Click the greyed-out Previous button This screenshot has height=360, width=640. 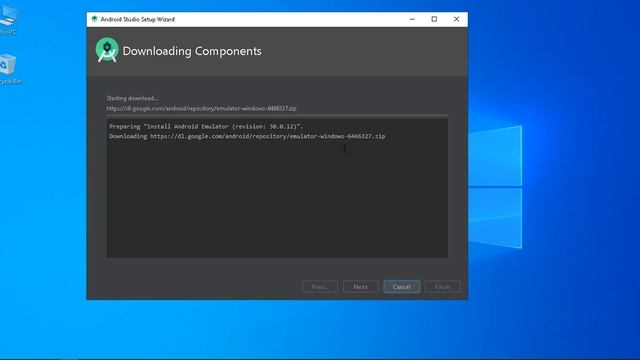click(x=320, y=287)
